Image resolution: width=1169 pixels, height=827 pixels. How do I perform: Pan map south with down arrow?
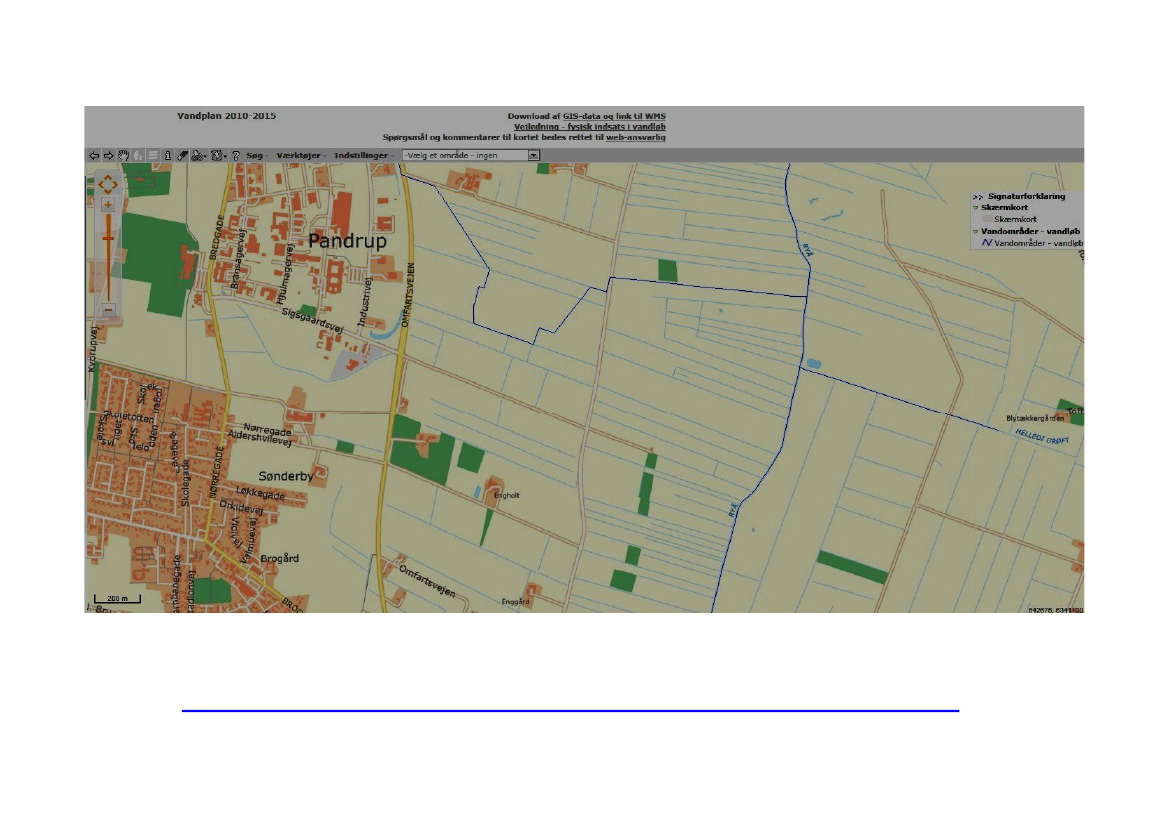point(108,191)
